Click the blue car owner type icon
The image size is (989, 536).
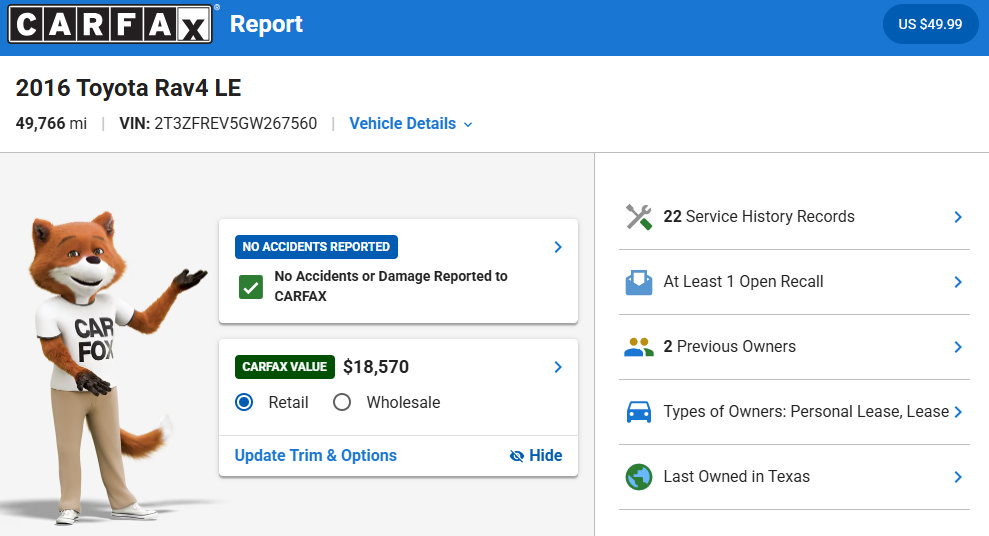click(x=638, y=412)
